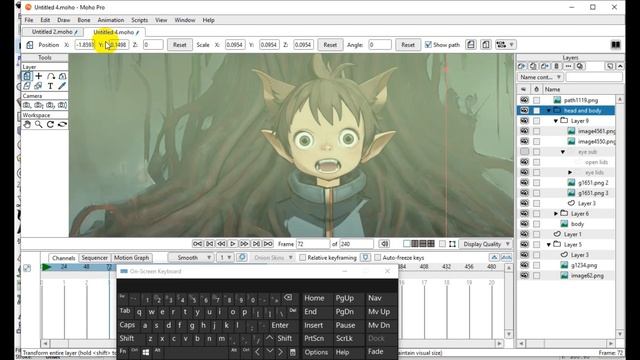Rewind to the beginning of animation
This screenshot has height=360, width=640.
[198, 244]
